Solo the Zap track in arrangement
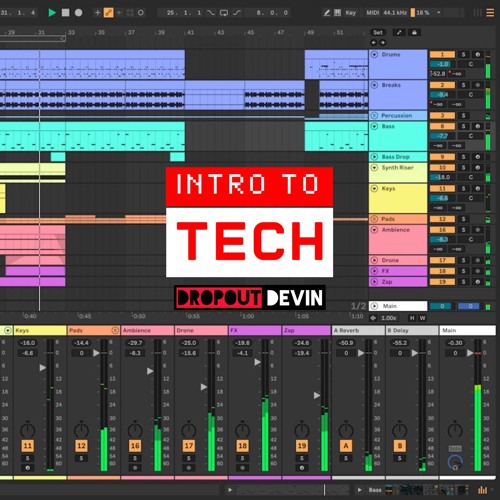The width and height of the screenshot is (500, 500). [x=463, y=282]
